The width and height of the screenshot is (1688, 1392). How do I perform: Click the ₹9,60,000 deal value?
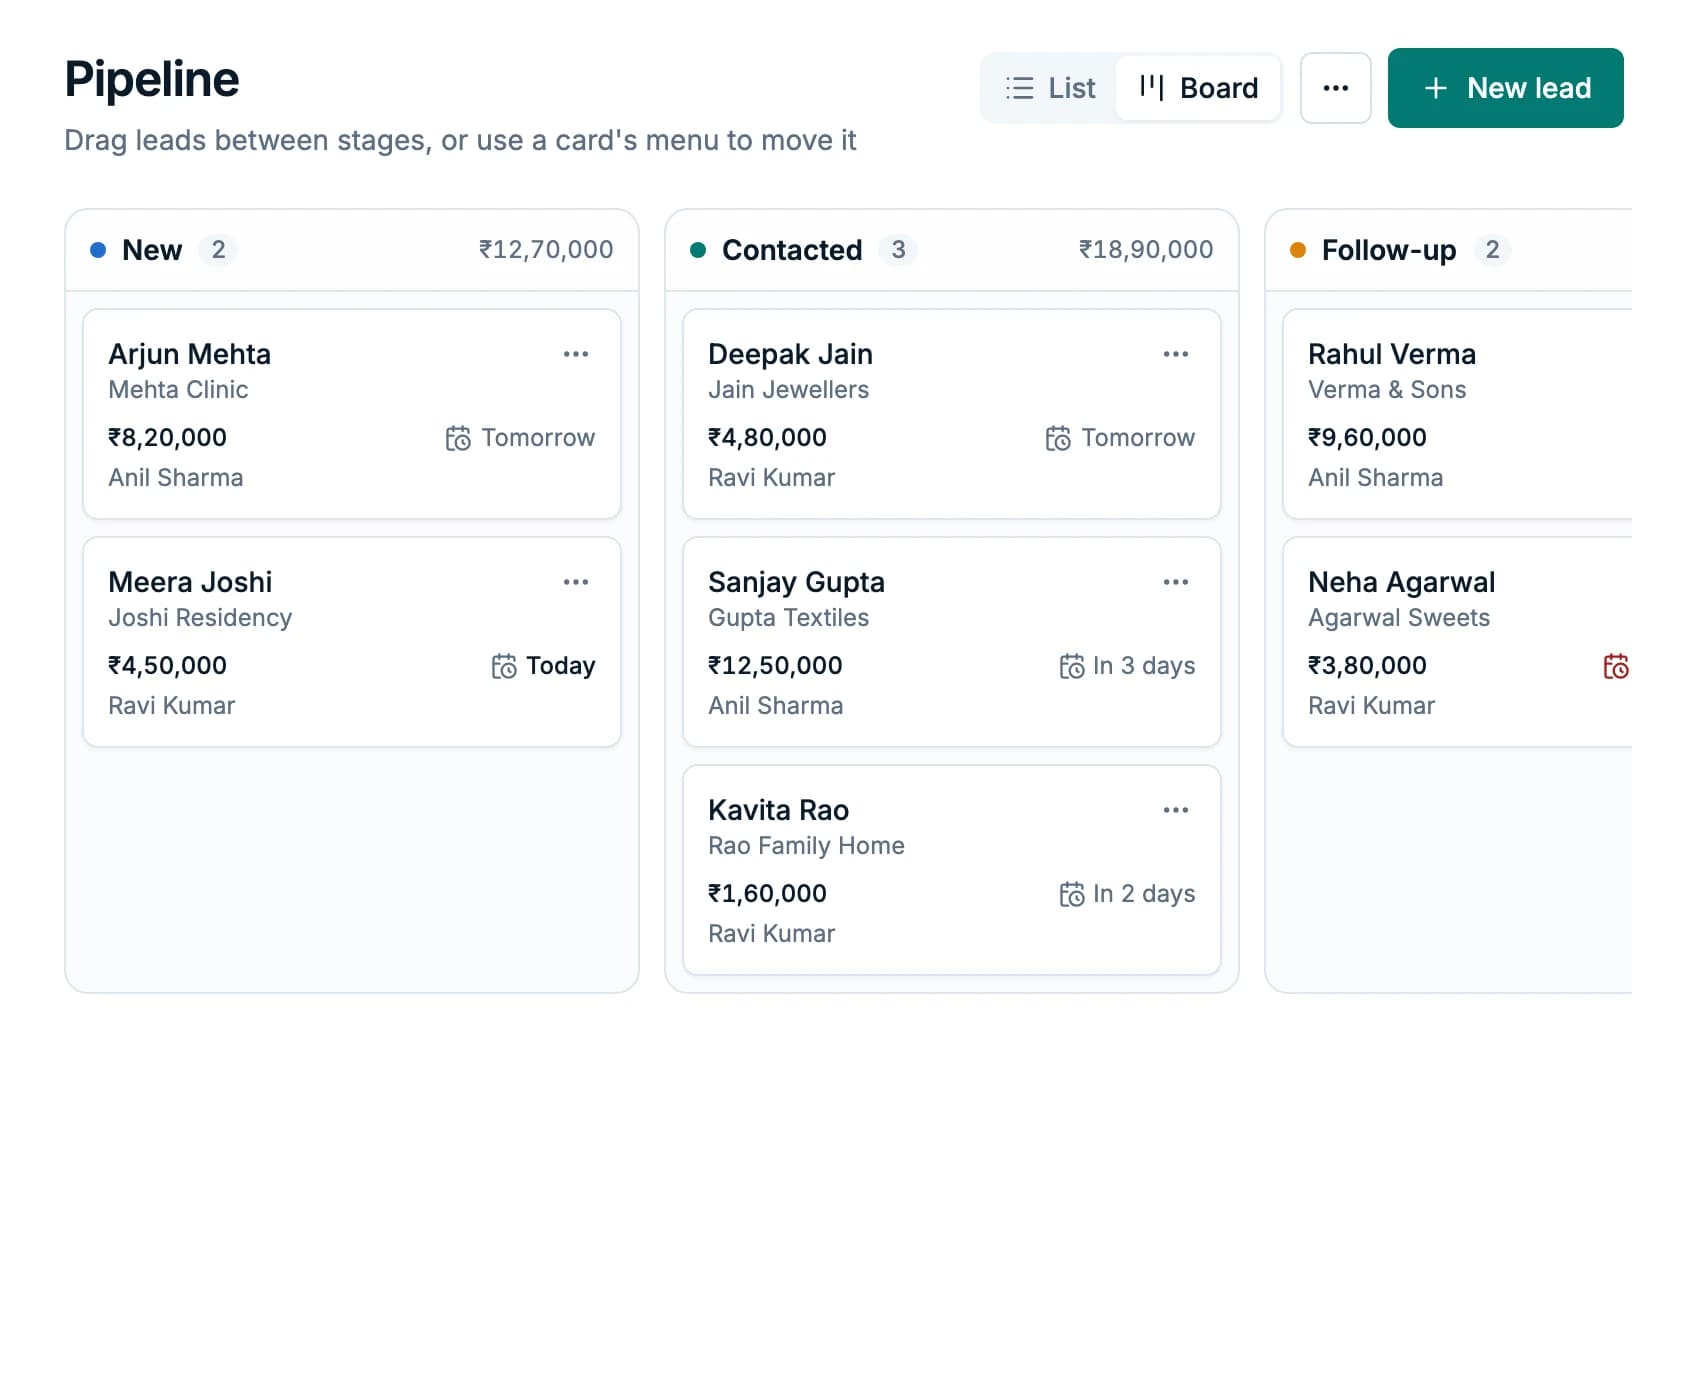click(x=1367, y=438)
